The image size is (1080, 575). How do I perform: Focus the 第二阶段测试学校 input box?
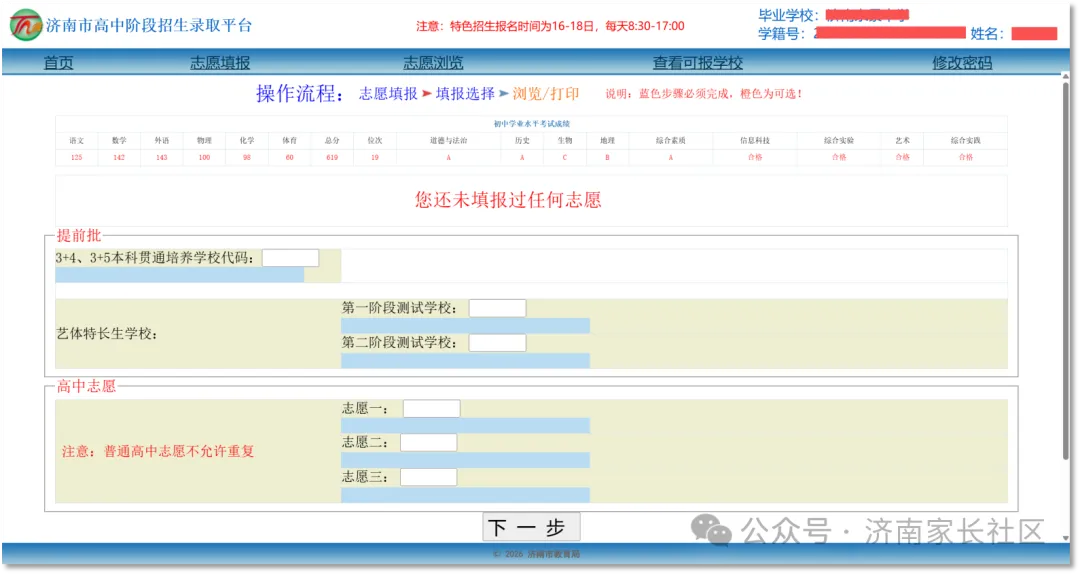[x=497, y=342]
